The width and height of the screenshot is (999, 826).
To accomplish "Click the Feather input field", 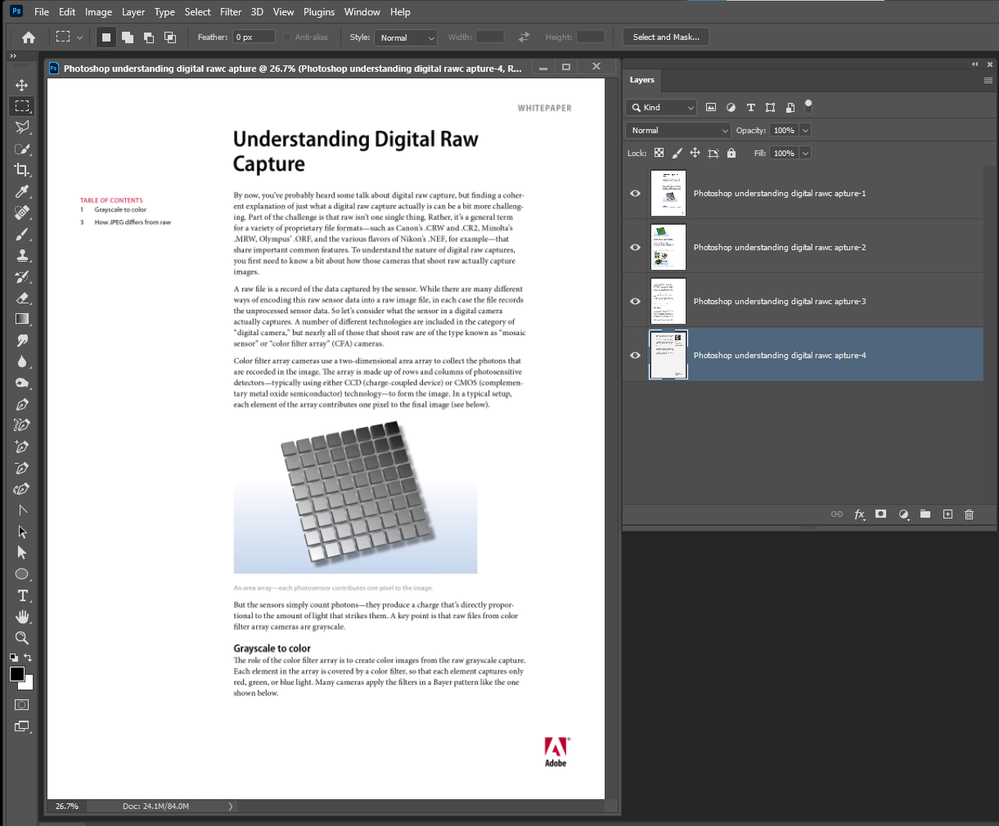I will [253, 37].
